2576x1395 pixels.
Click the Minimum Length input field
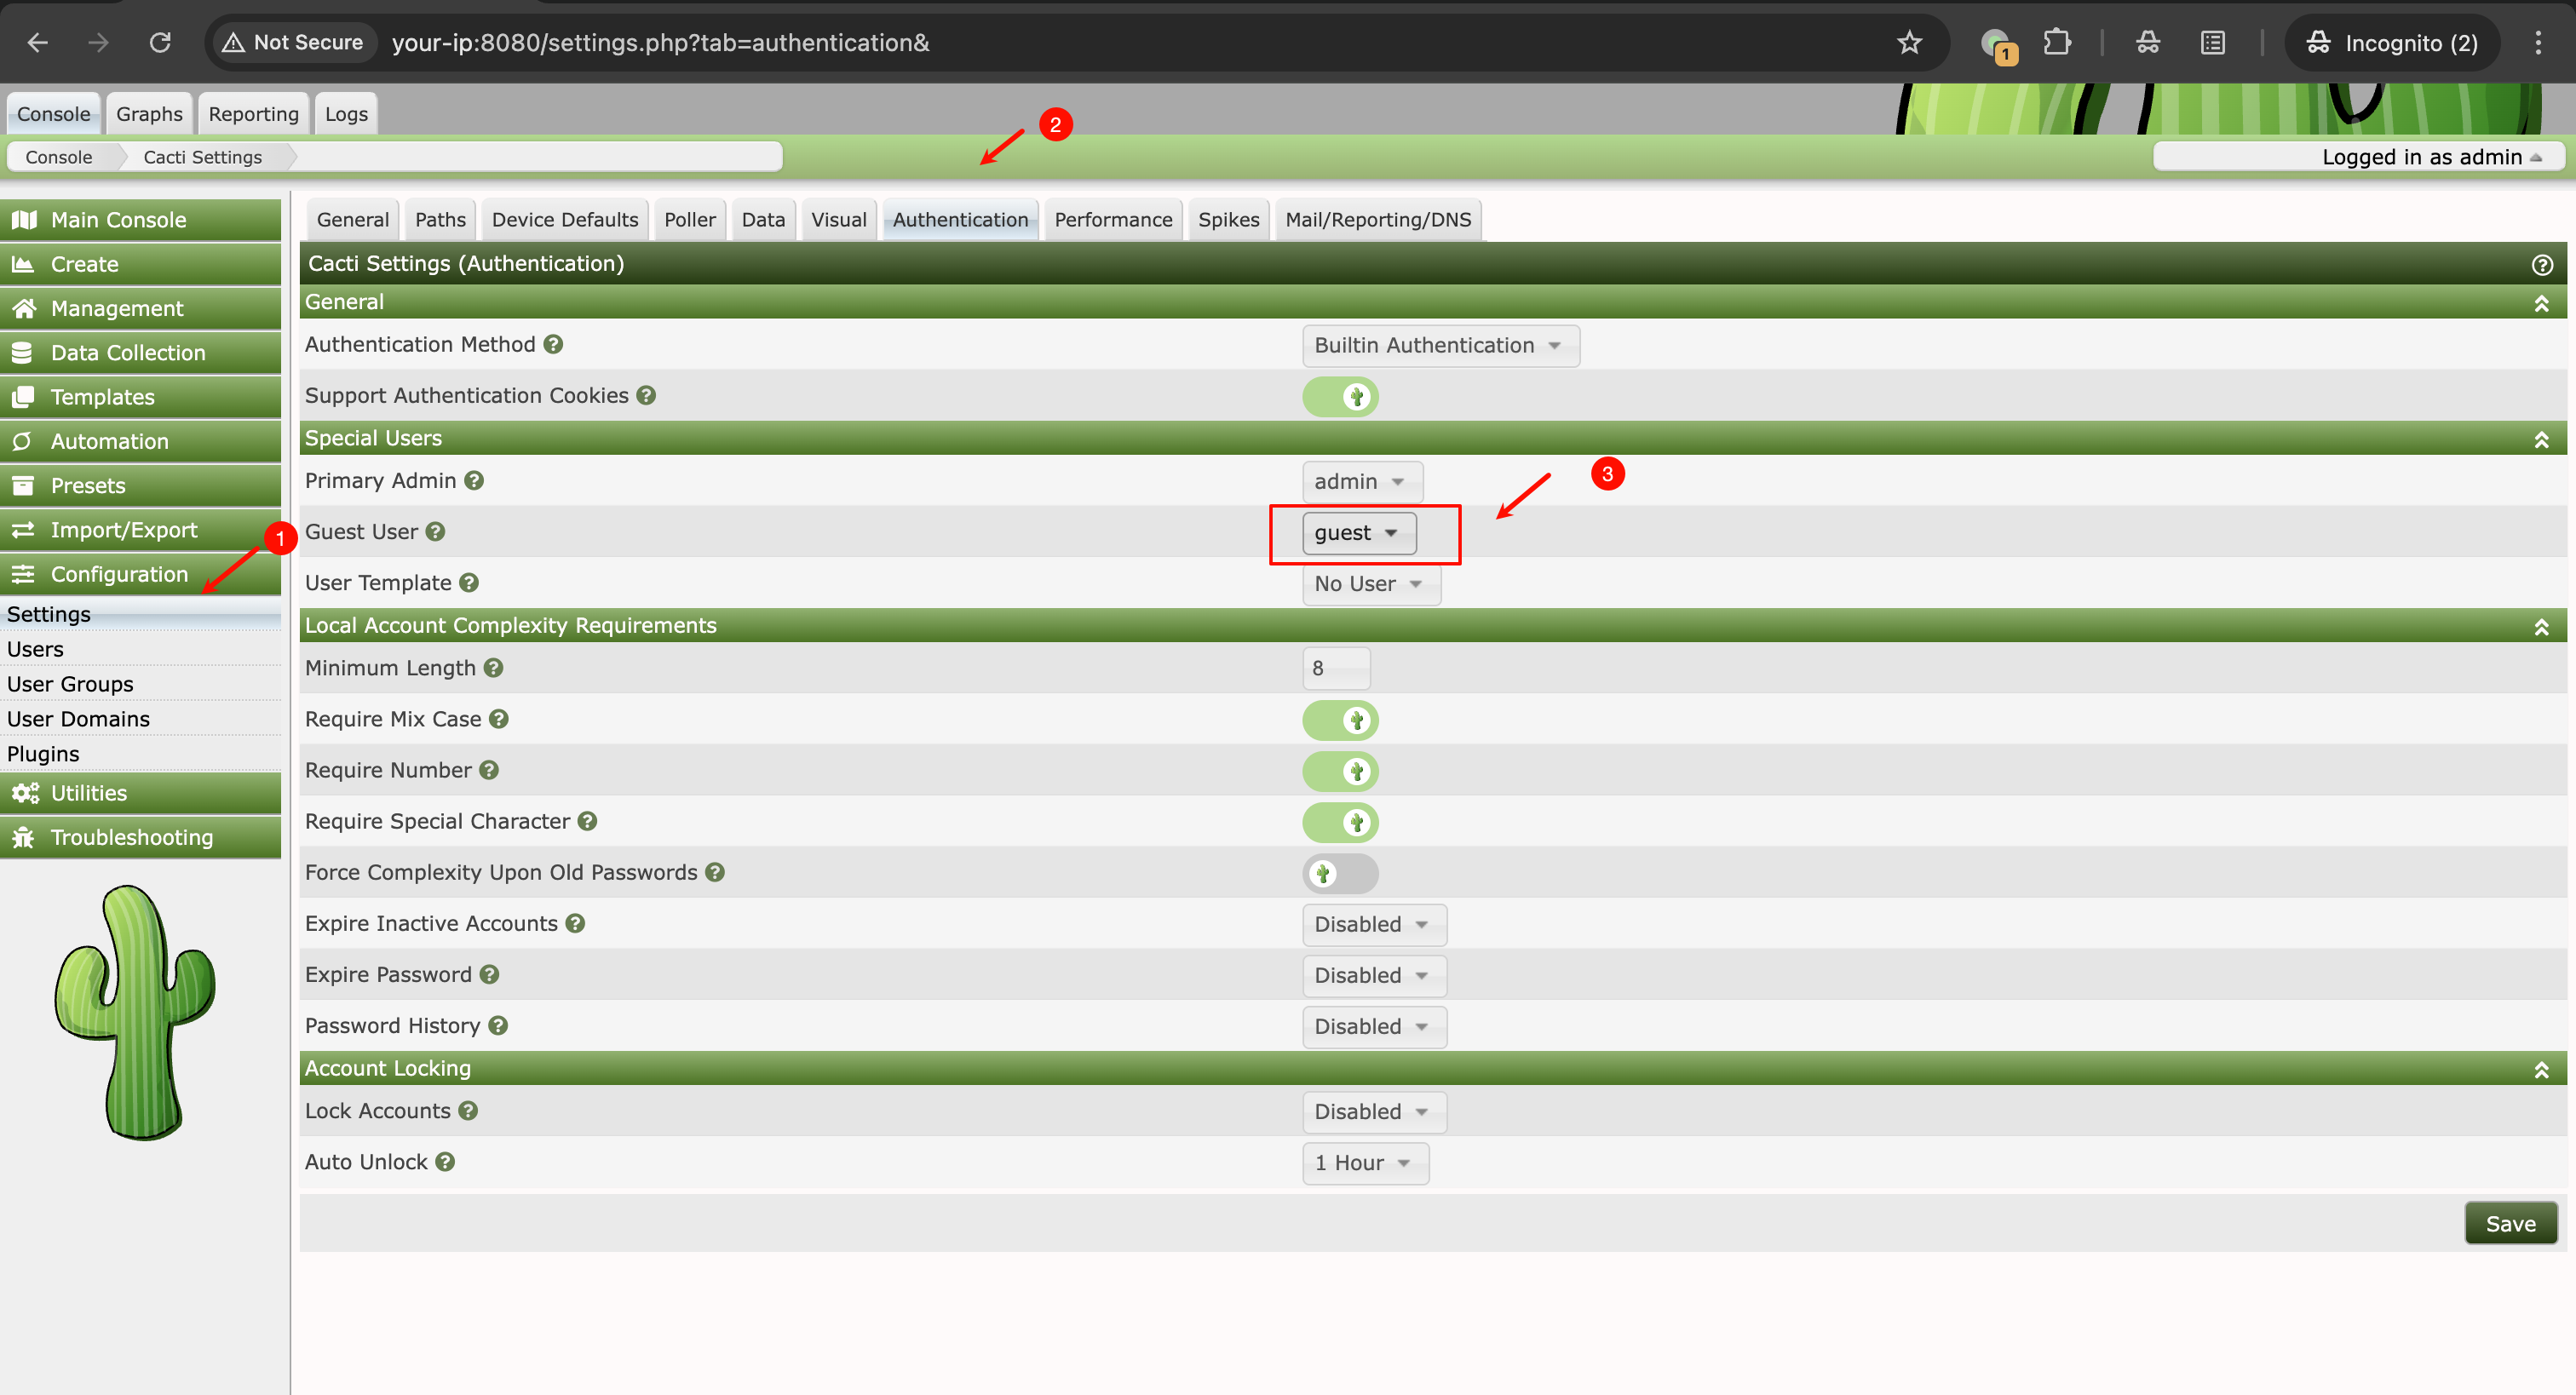pos(1335,668)
